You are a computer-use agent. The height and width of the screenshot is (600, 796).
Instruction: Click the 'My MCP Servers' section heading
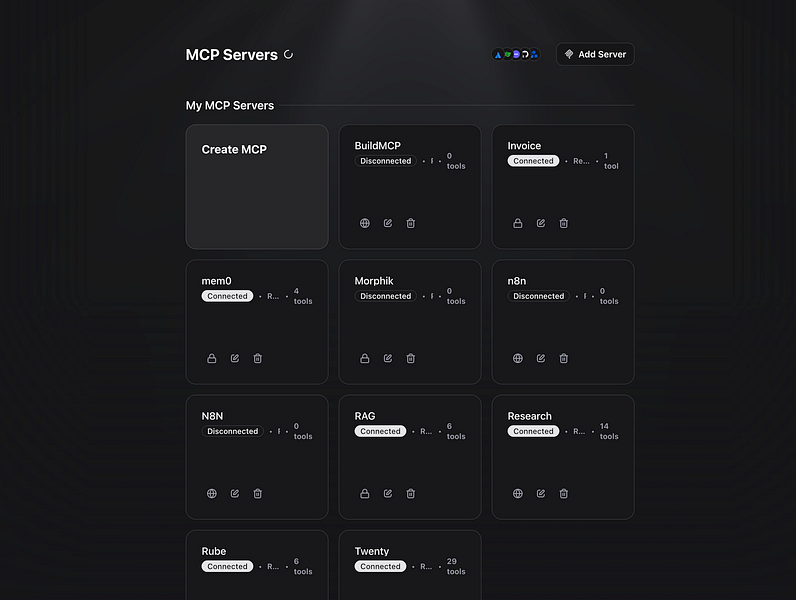pyautogui.click(x=229, y=106)
